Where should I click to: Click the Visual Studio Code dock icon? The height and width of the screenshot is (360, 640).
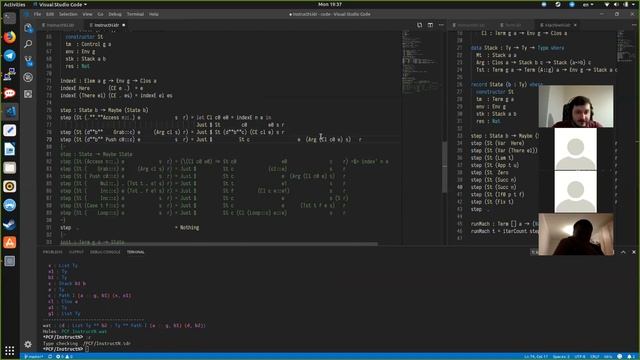pyautogui.click(x=10, y=111)
